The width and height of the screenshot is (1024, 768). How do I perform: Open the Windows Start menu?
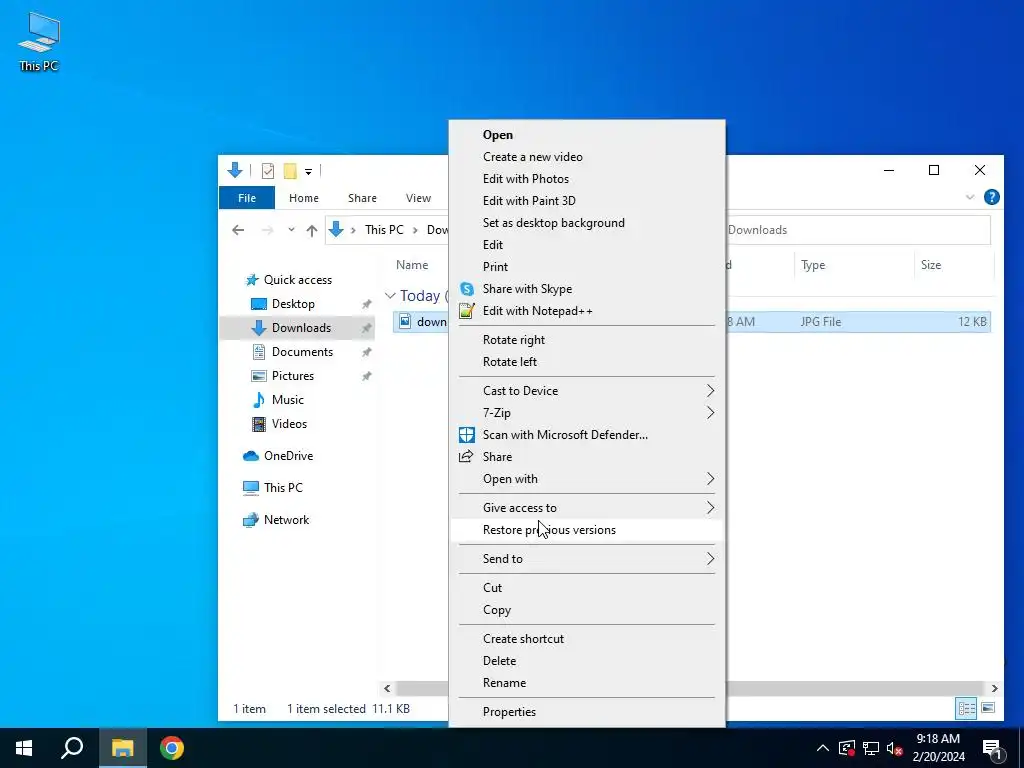click(24, 748)
